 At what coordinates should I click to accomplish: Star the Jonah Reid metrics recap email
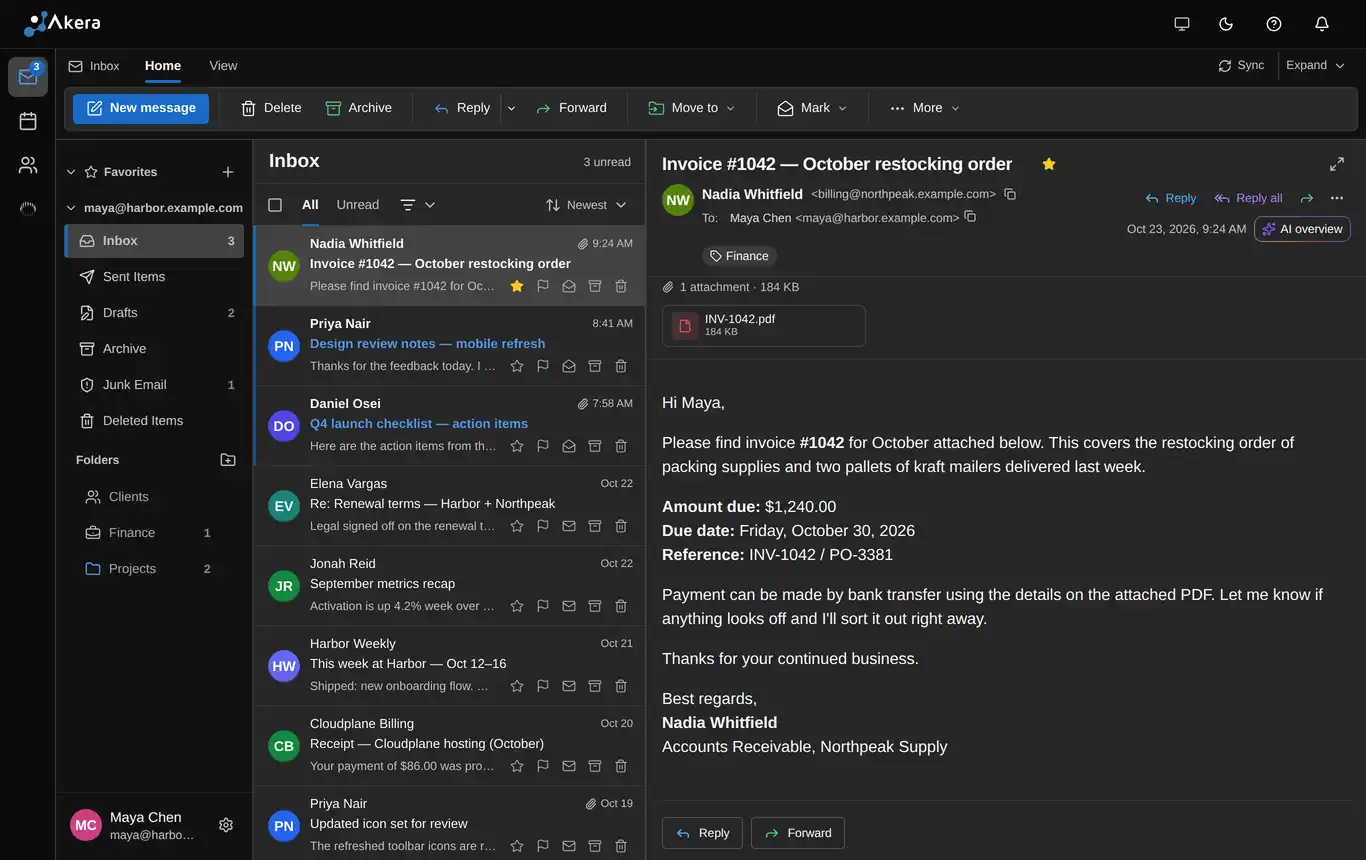click(x=517, y=606)
